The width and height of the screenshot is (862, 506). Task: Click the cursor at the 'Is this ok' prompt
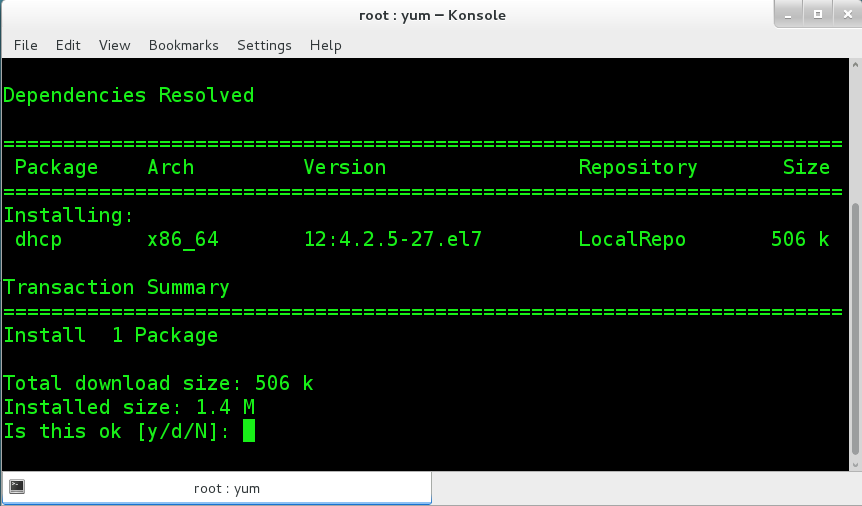click(249, 431)
